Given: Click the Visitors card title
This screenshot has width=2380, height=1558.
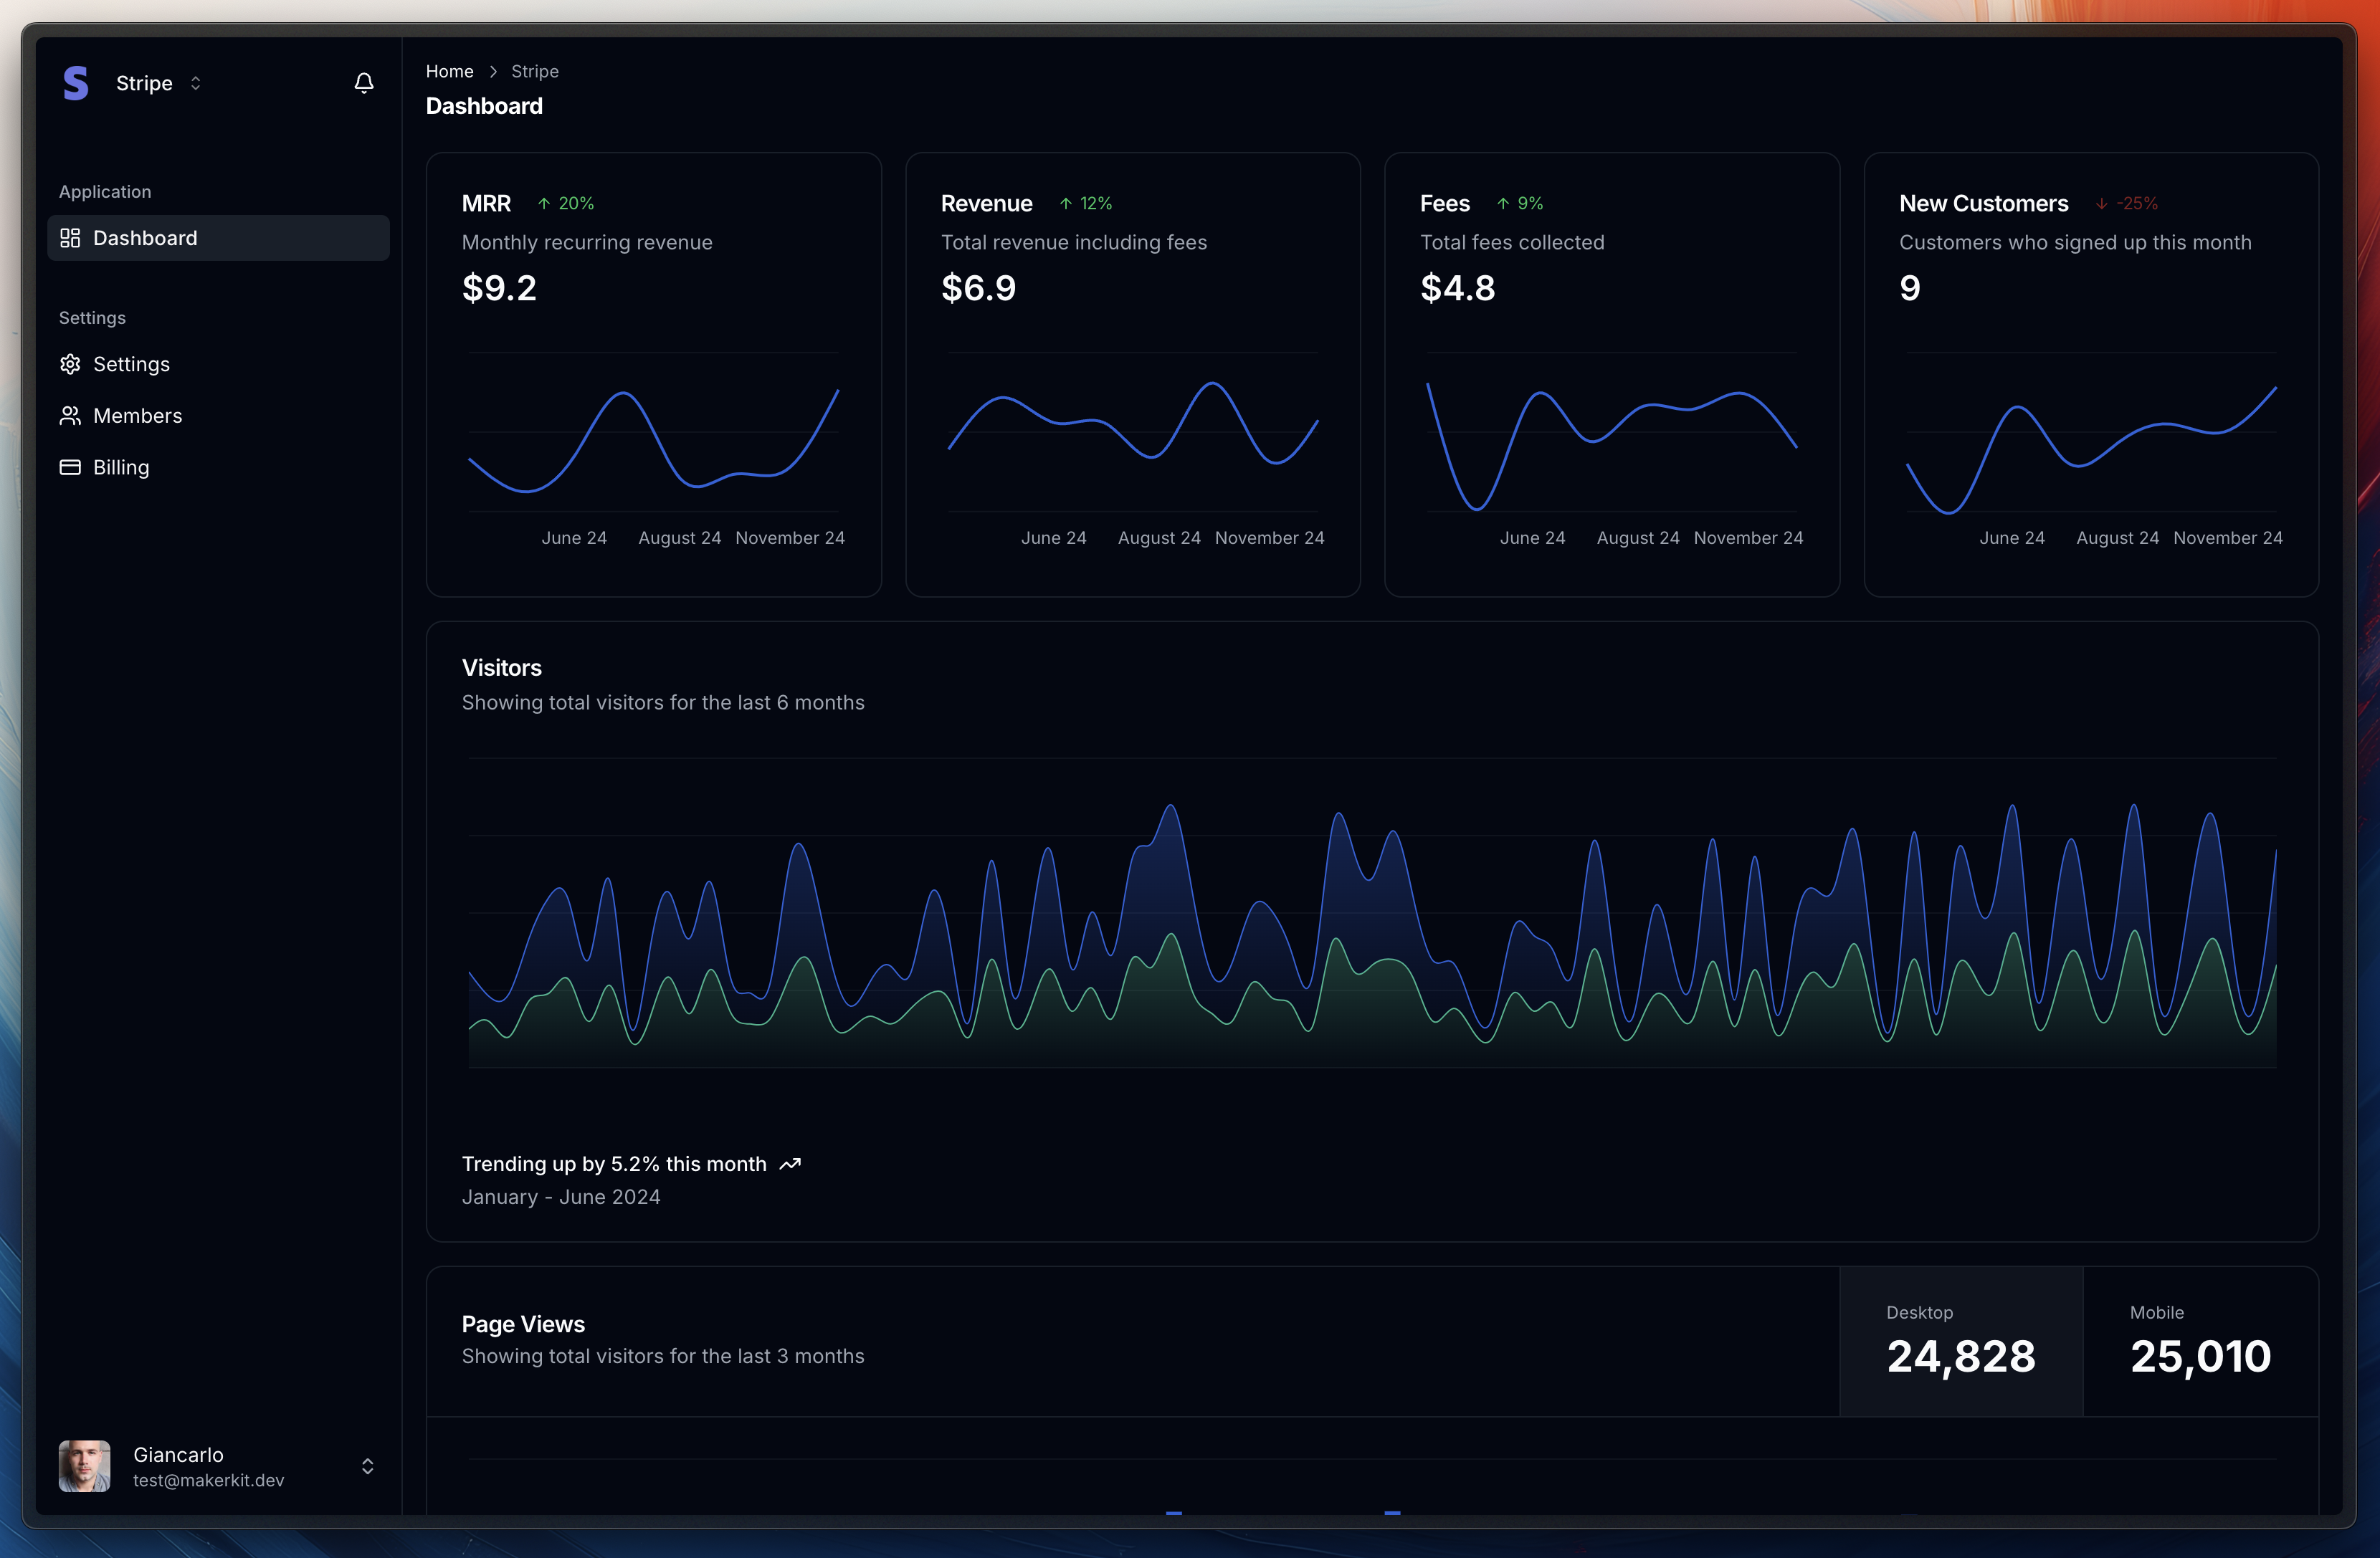Looking at the screenshot, I should coord(502,668).
